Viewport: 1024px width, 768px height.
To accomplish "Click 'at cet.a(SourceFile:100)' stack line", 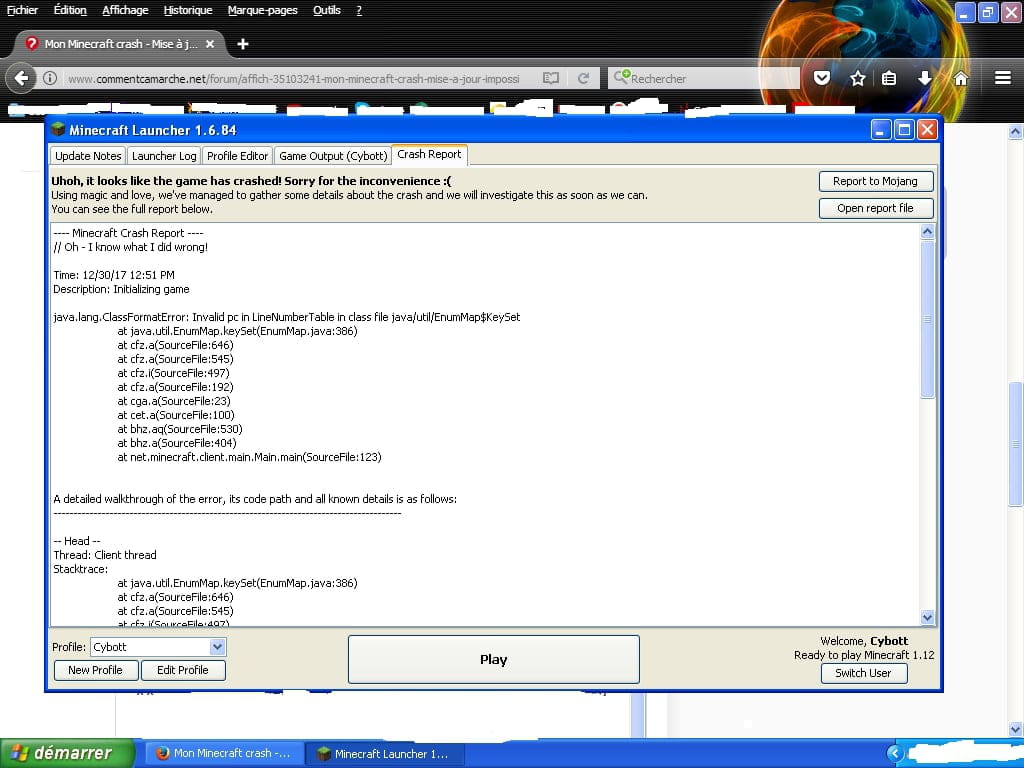I will click(x=176, y=415).
